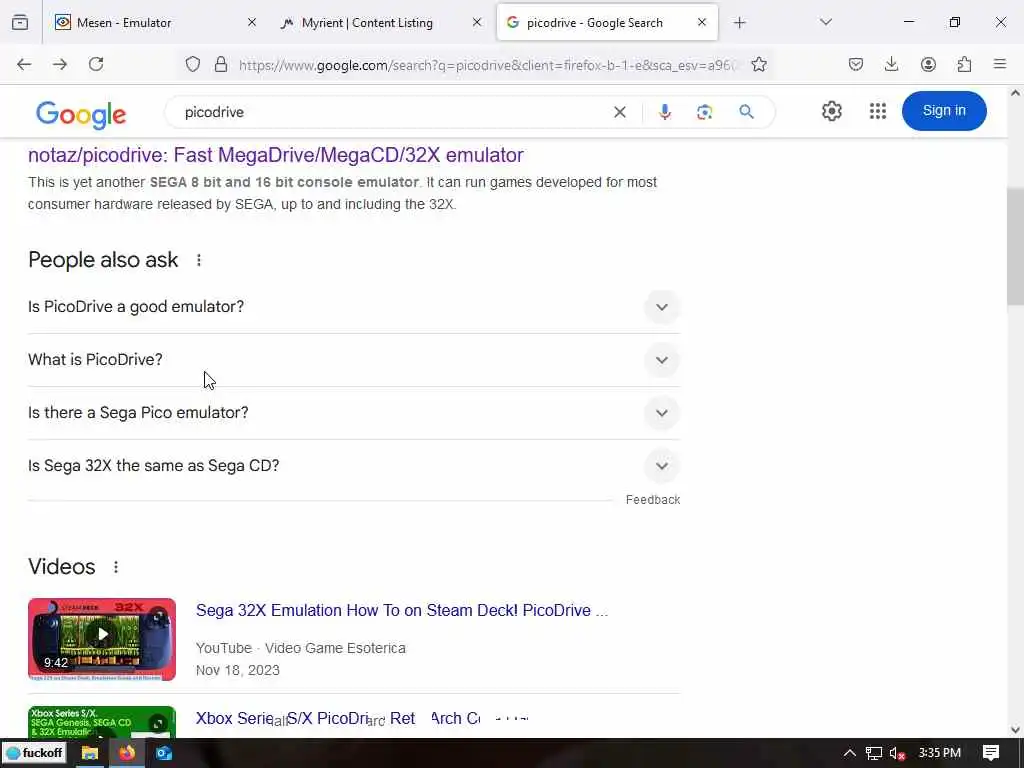Image resolution: width=1024 pixels, height=768 pixels.
Task: Open clock showing 3:35 PM
Action: pos(940,753)
